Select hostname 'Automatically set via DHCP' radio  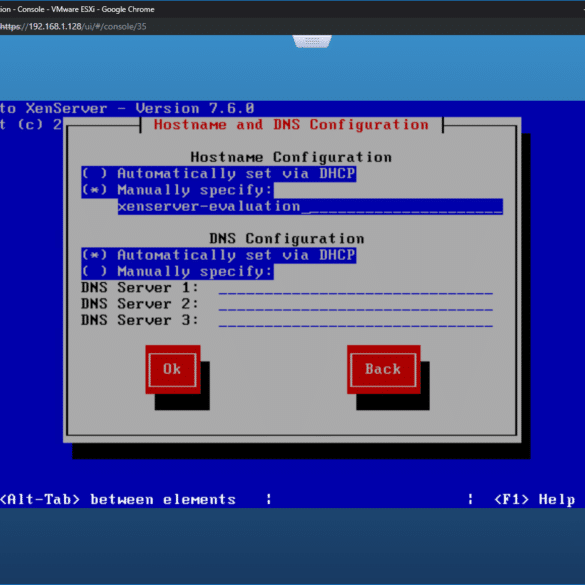pos(219,174)
